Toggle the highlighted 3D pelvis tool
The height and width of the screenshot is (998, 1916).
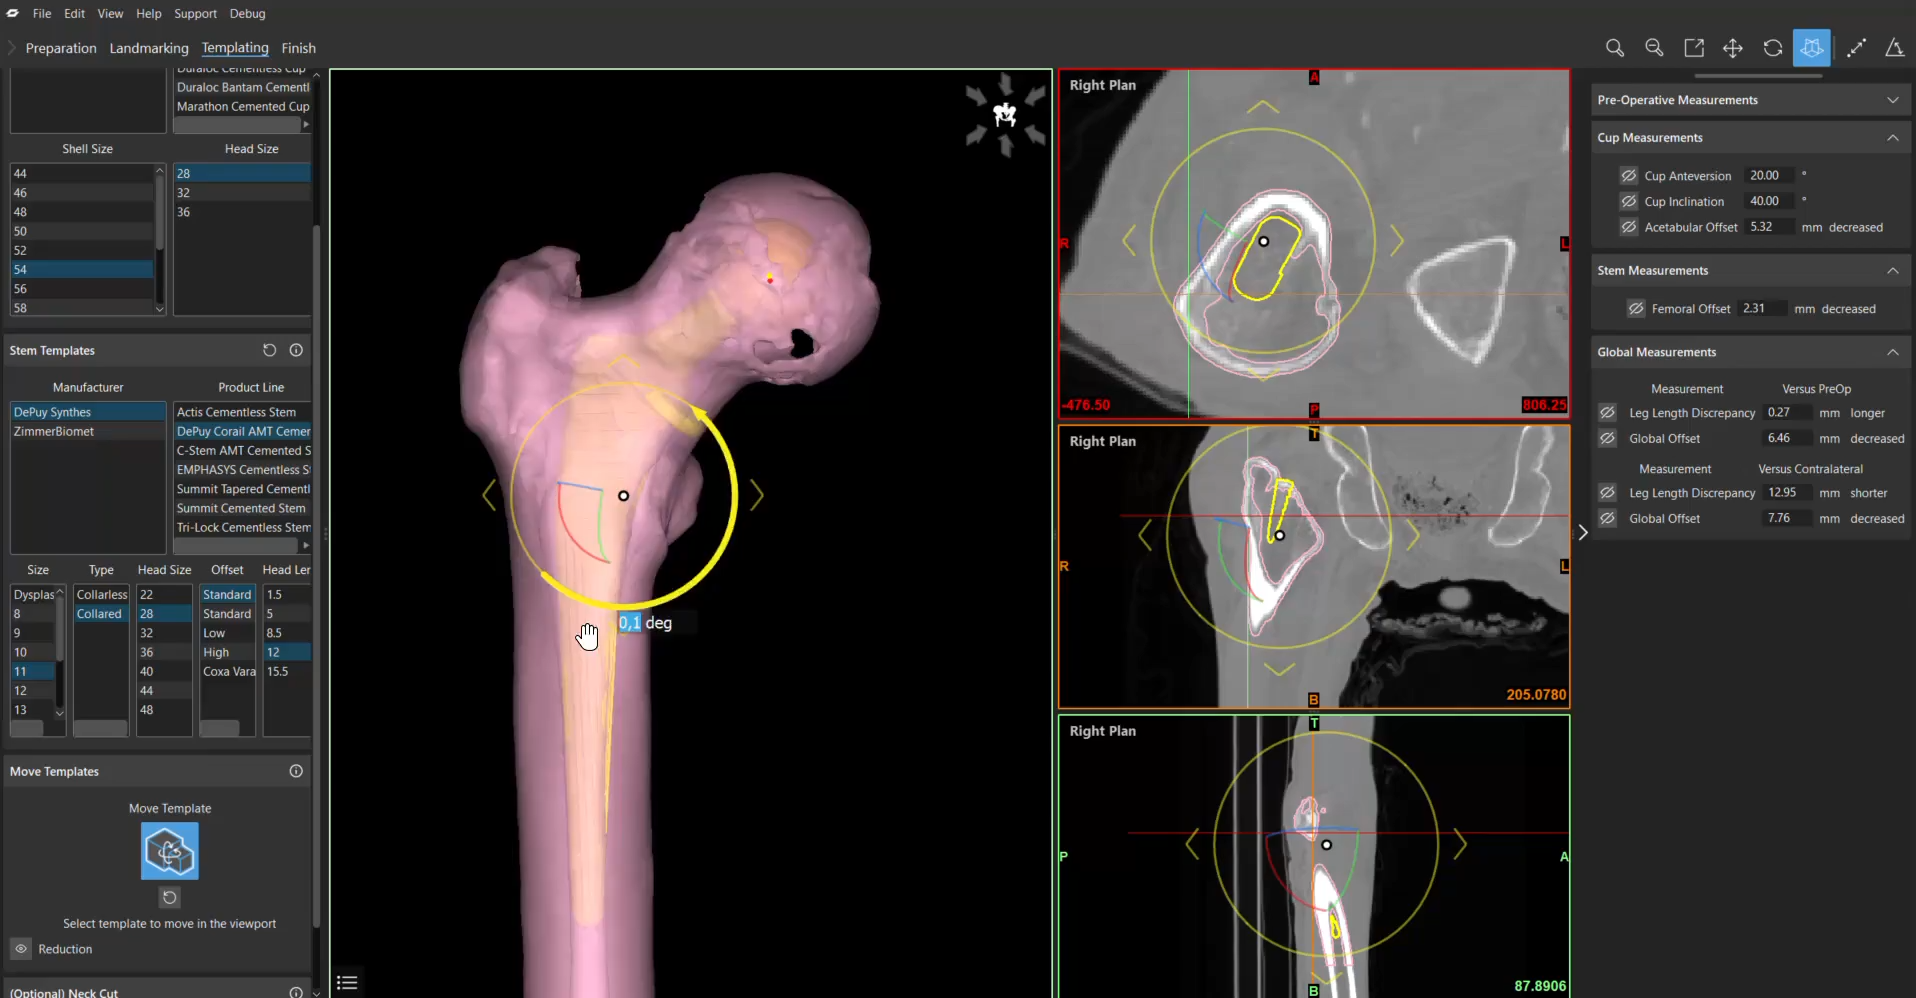(1812, 48)
